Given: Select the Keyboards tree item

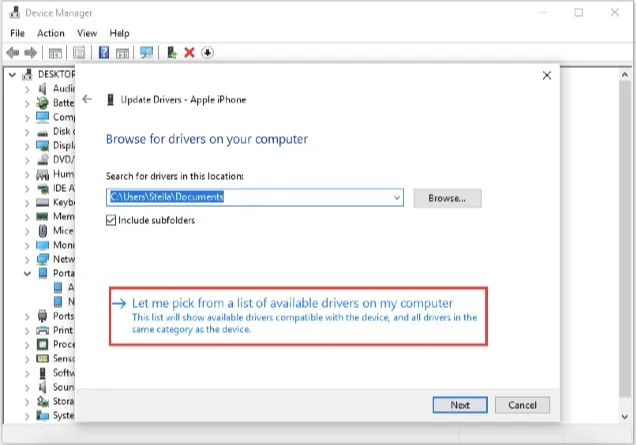Looking at the screenshot, I should [x=63, y=202].
